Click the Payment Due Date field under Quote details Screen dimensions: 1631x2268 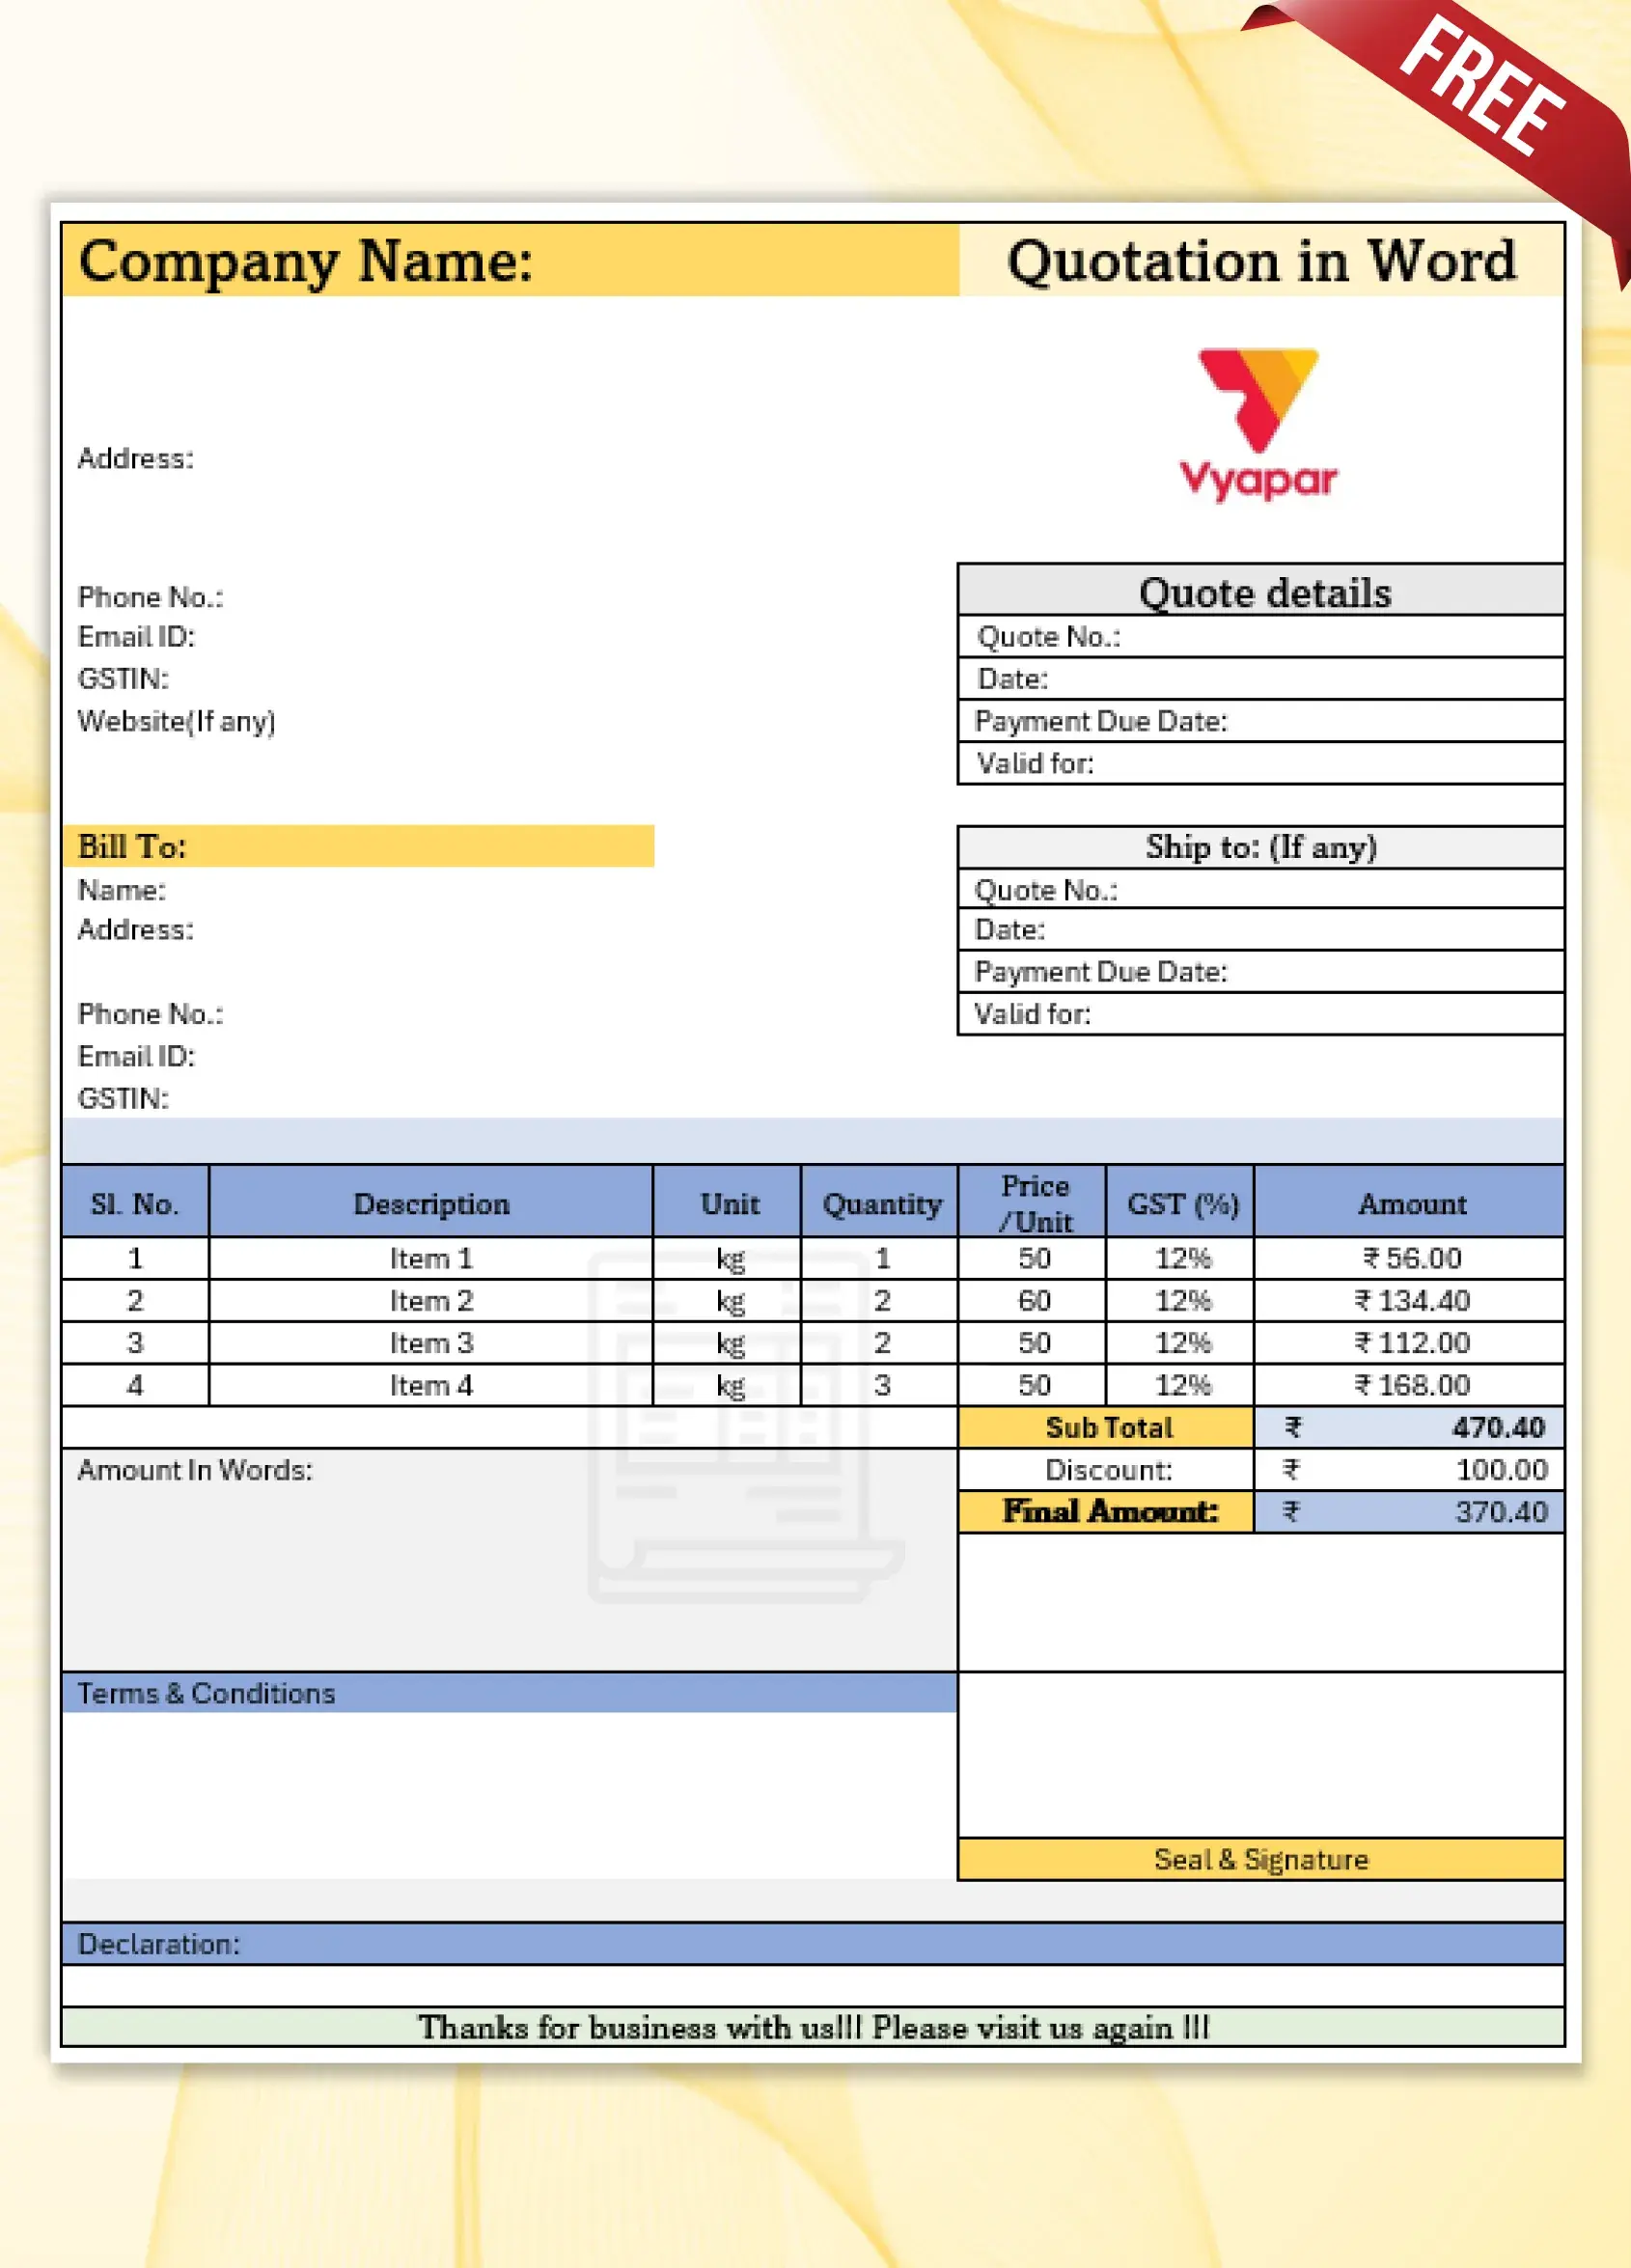[1260, 721]
